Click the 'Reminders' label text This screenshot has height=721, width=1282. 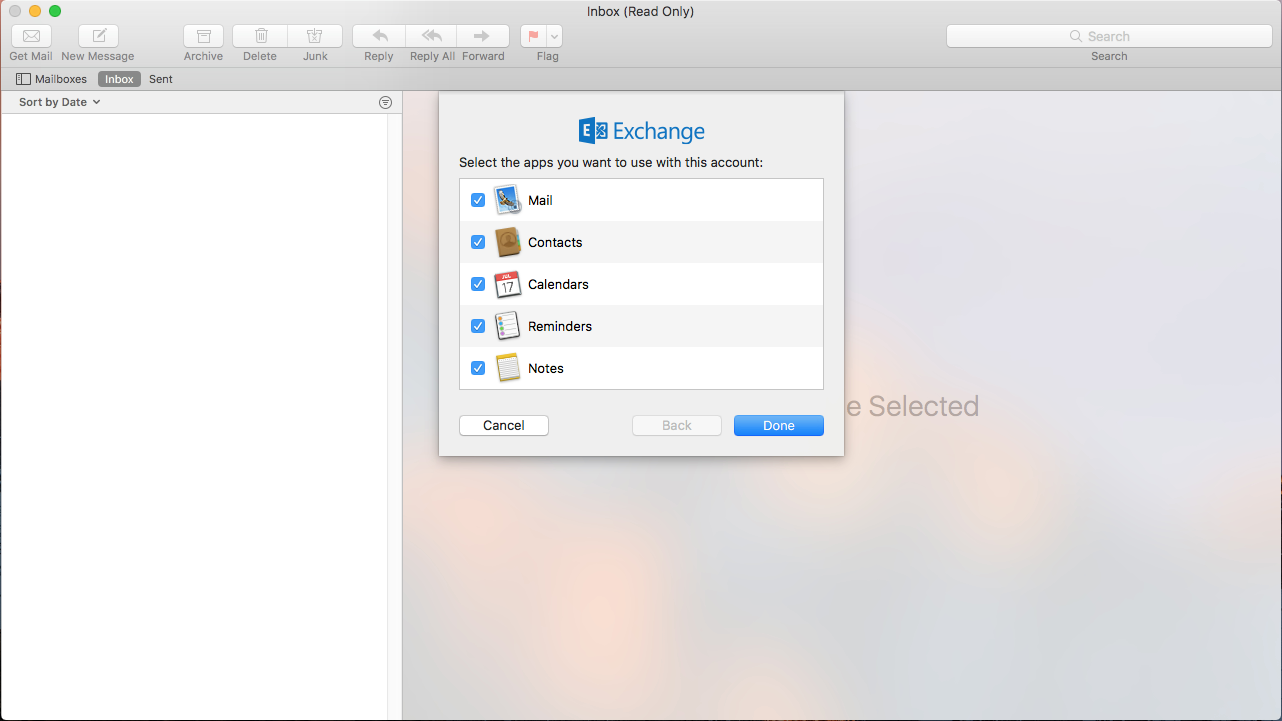coord(560,326)
